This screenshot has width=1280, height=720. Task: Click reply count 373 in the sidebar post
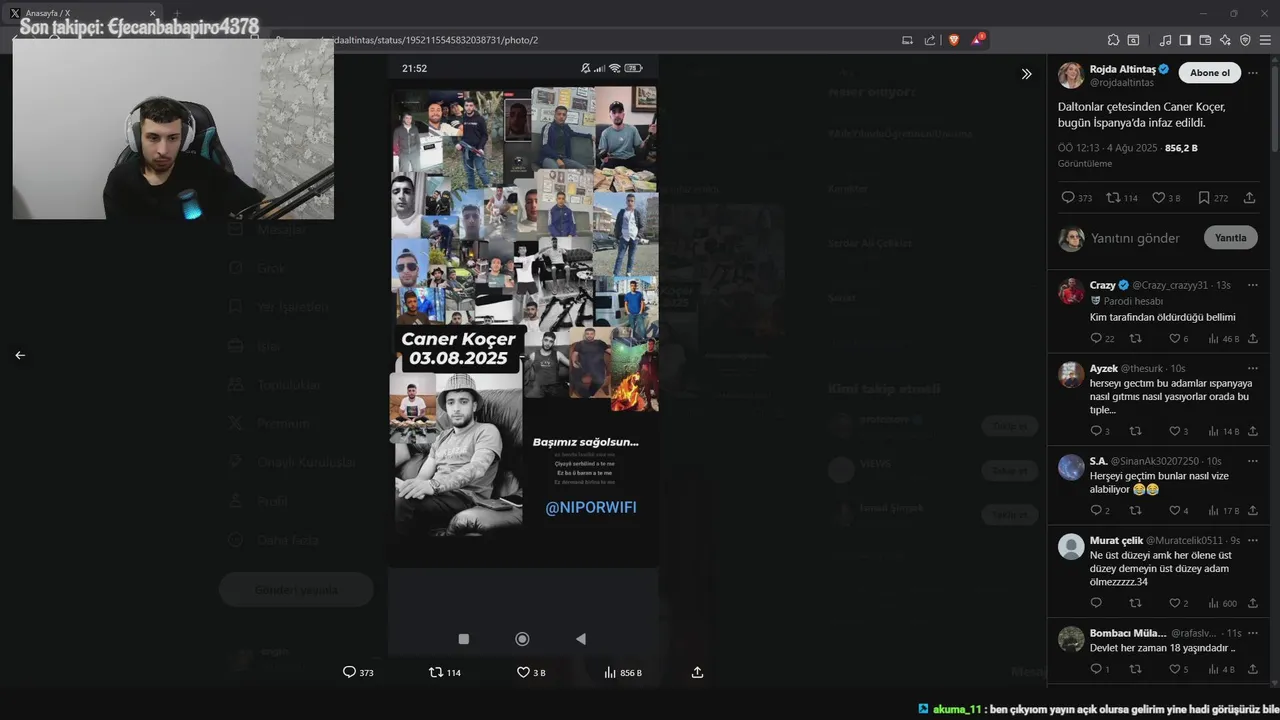1076,198
